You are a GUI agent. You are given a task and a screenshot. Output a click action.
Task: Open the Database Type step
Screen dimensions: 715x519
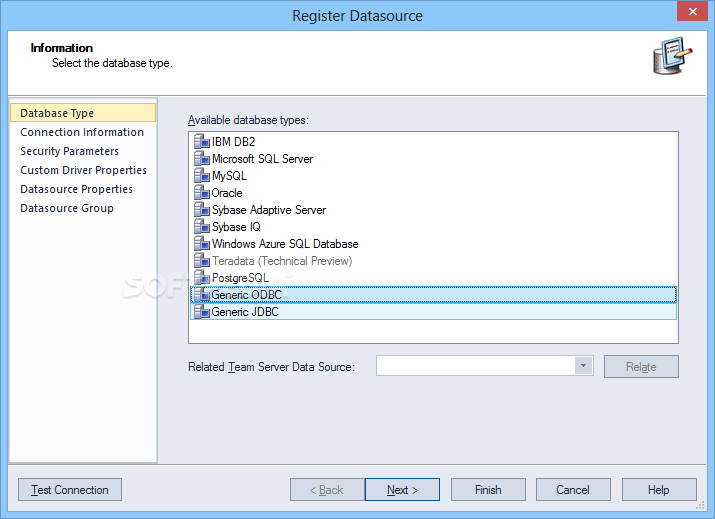(83, 113)
